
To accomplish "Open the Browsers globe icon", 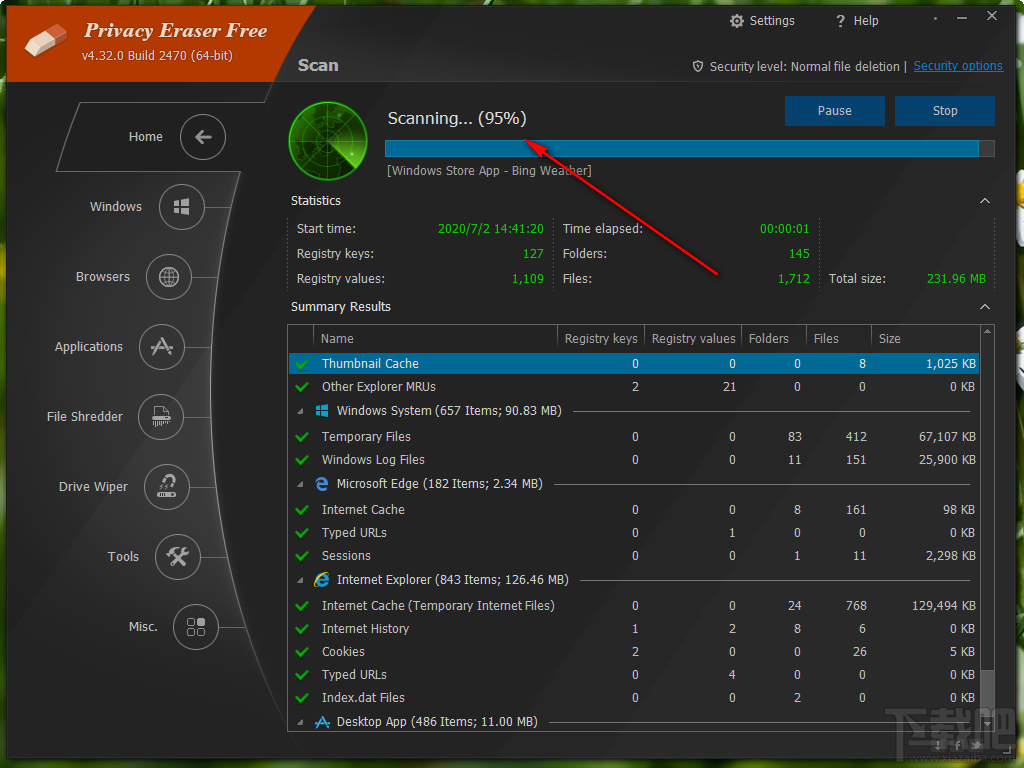I will point(168,277).
